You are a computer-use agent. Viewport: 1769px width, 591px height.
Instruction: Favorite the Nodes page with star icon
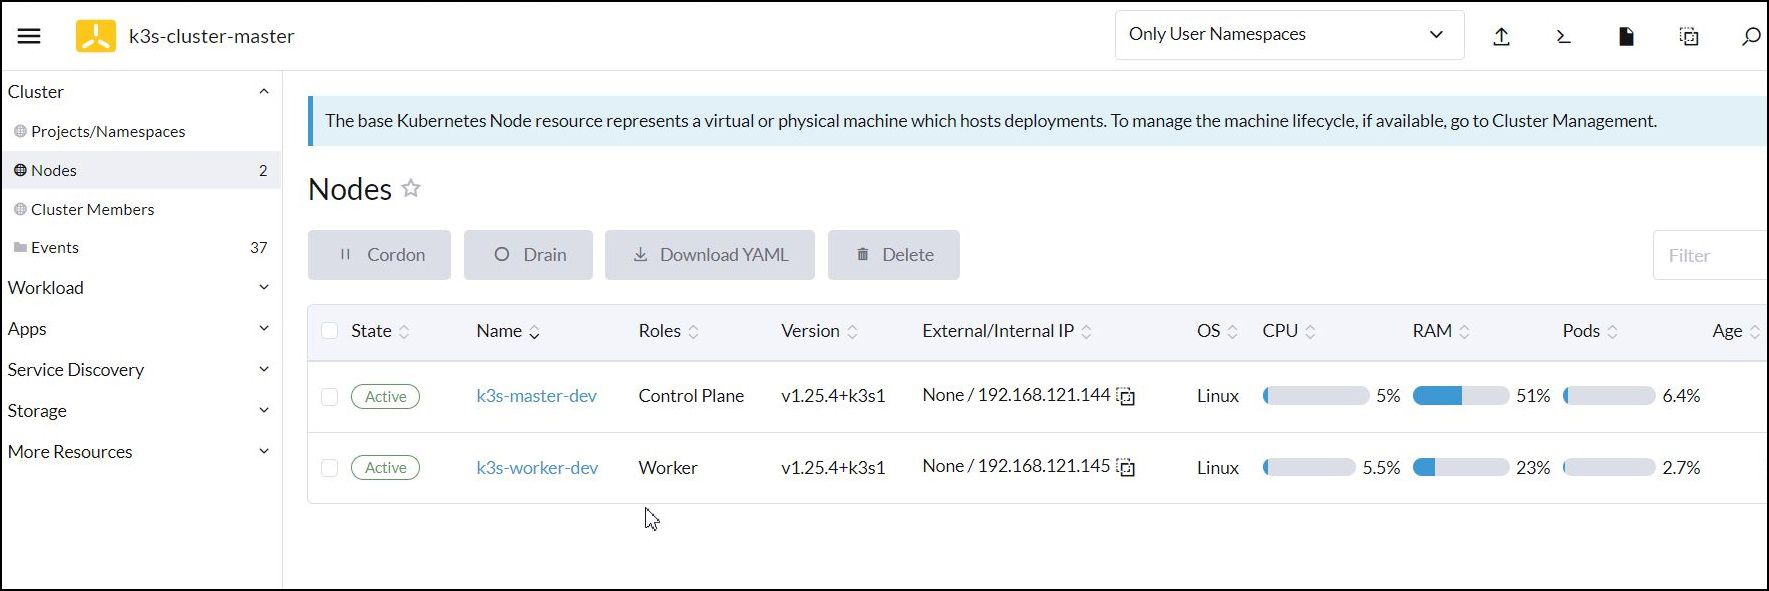tap(411, 188)
